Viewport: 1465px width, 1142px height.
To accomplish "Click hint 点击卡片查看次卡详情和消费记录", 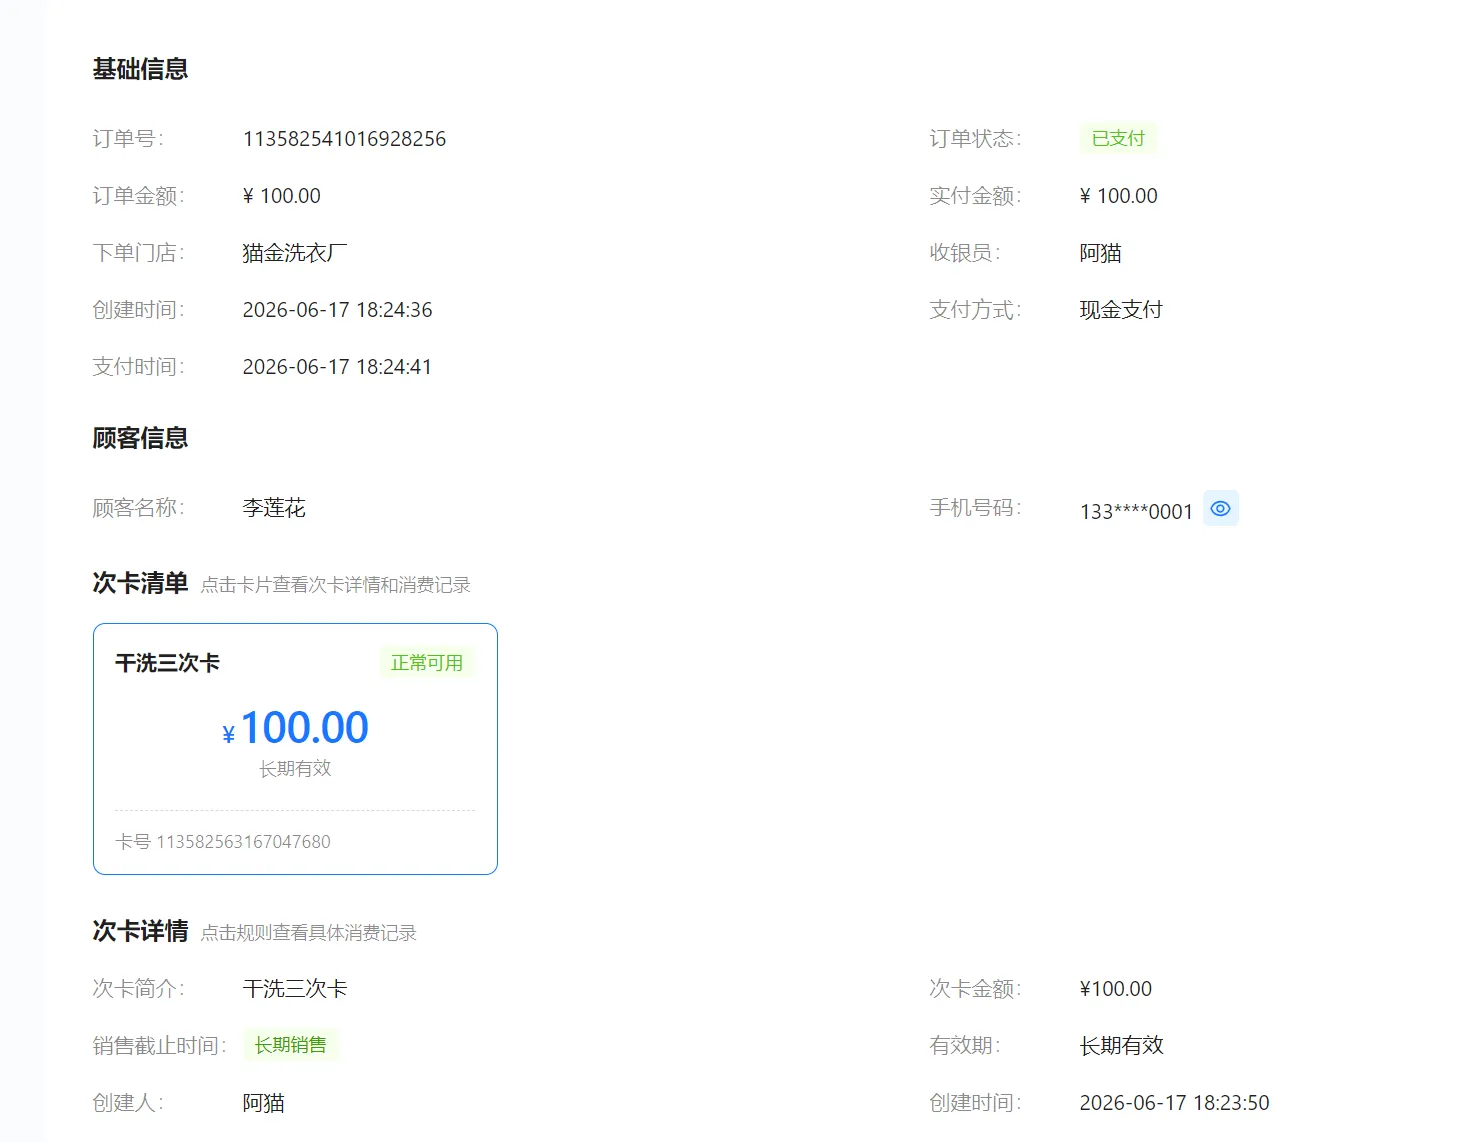I will point(335,585).
